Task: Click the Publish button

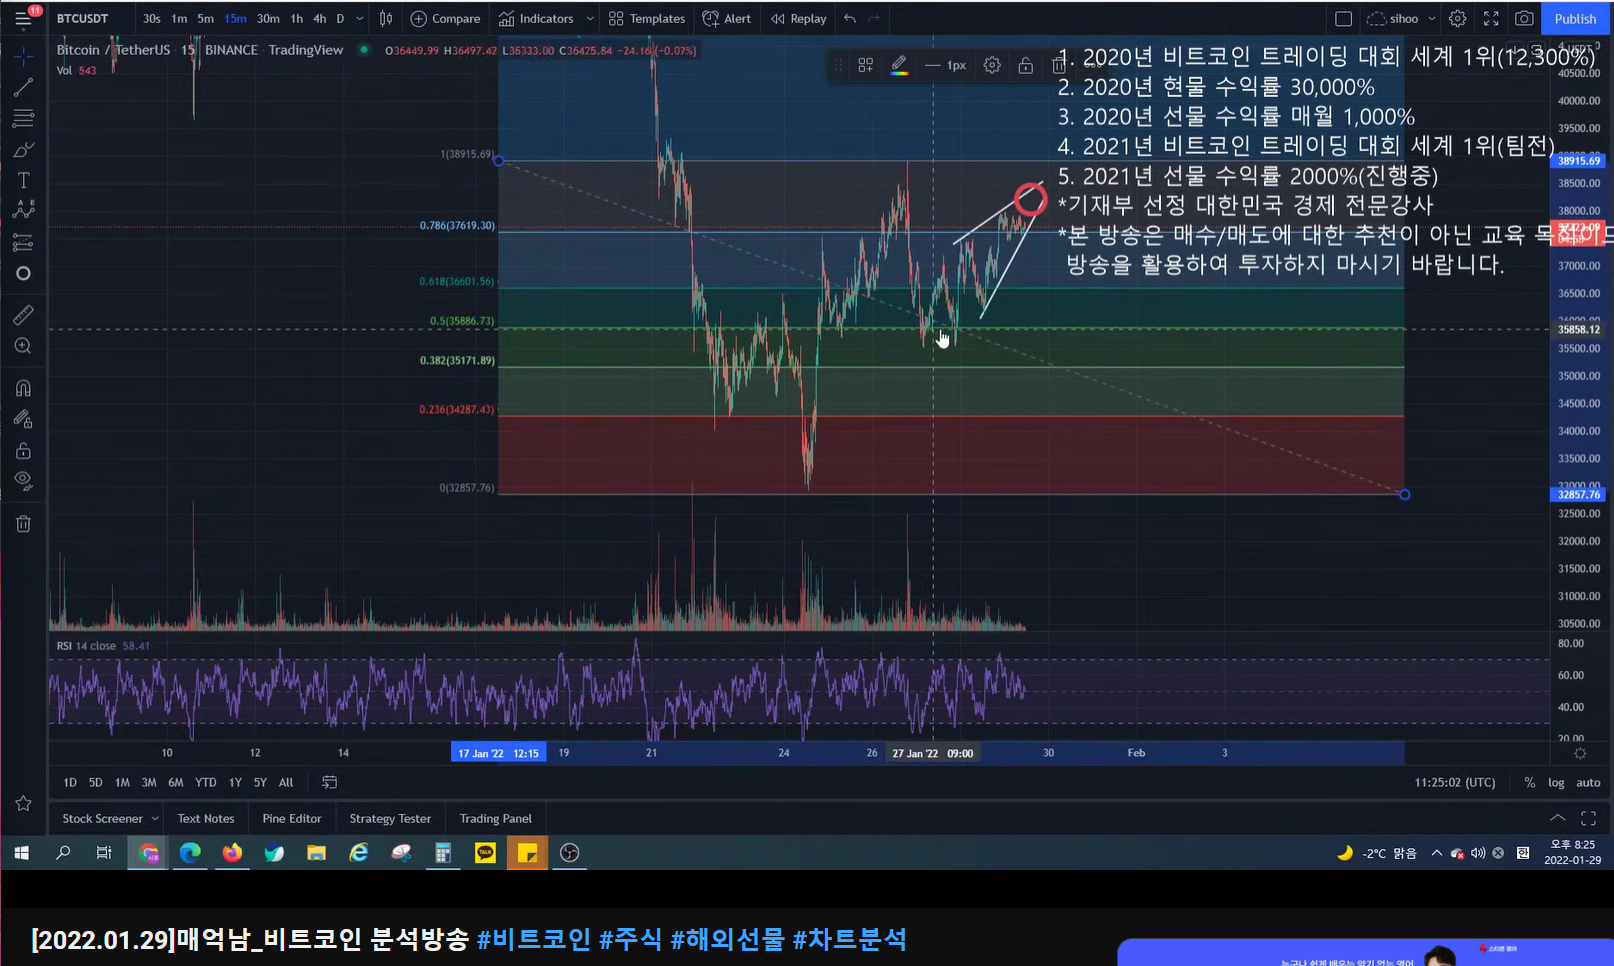Action: tap(1575, 18)
